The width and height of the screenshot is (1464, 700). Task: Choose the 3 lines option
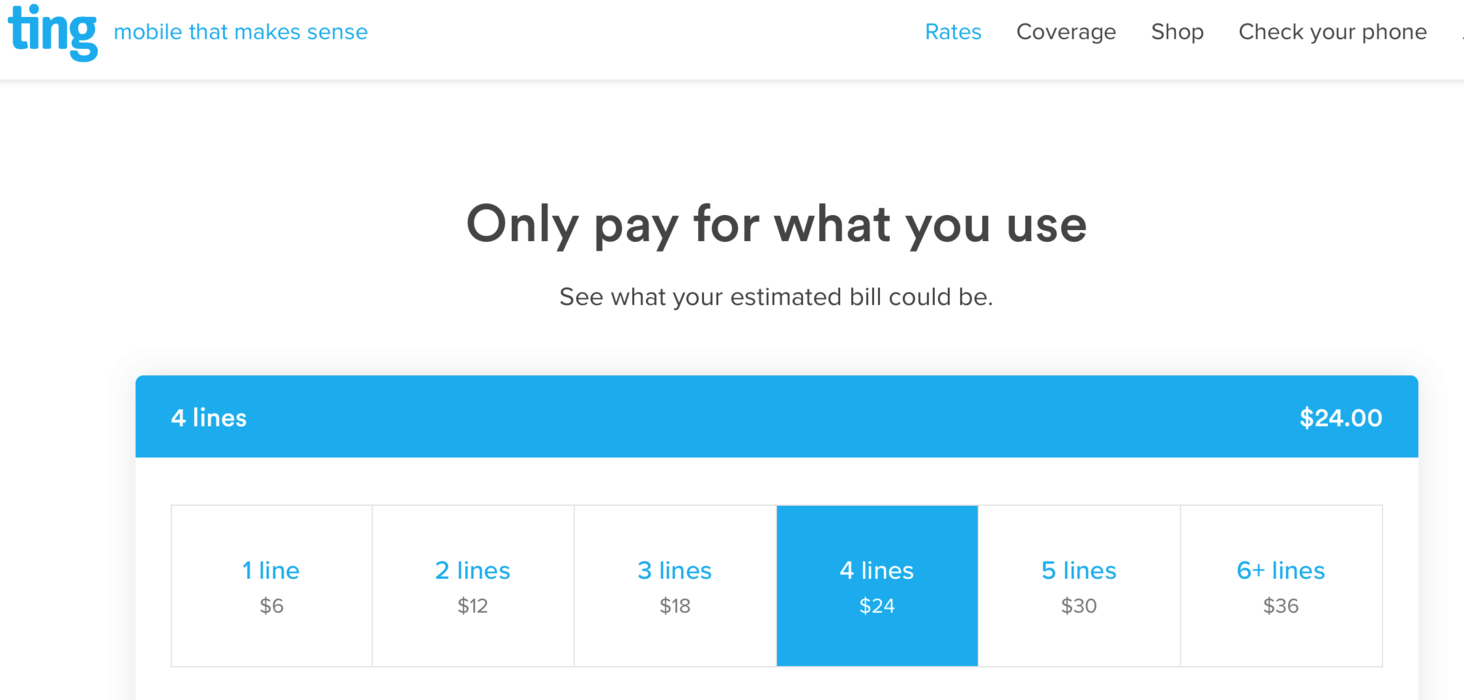674,585
